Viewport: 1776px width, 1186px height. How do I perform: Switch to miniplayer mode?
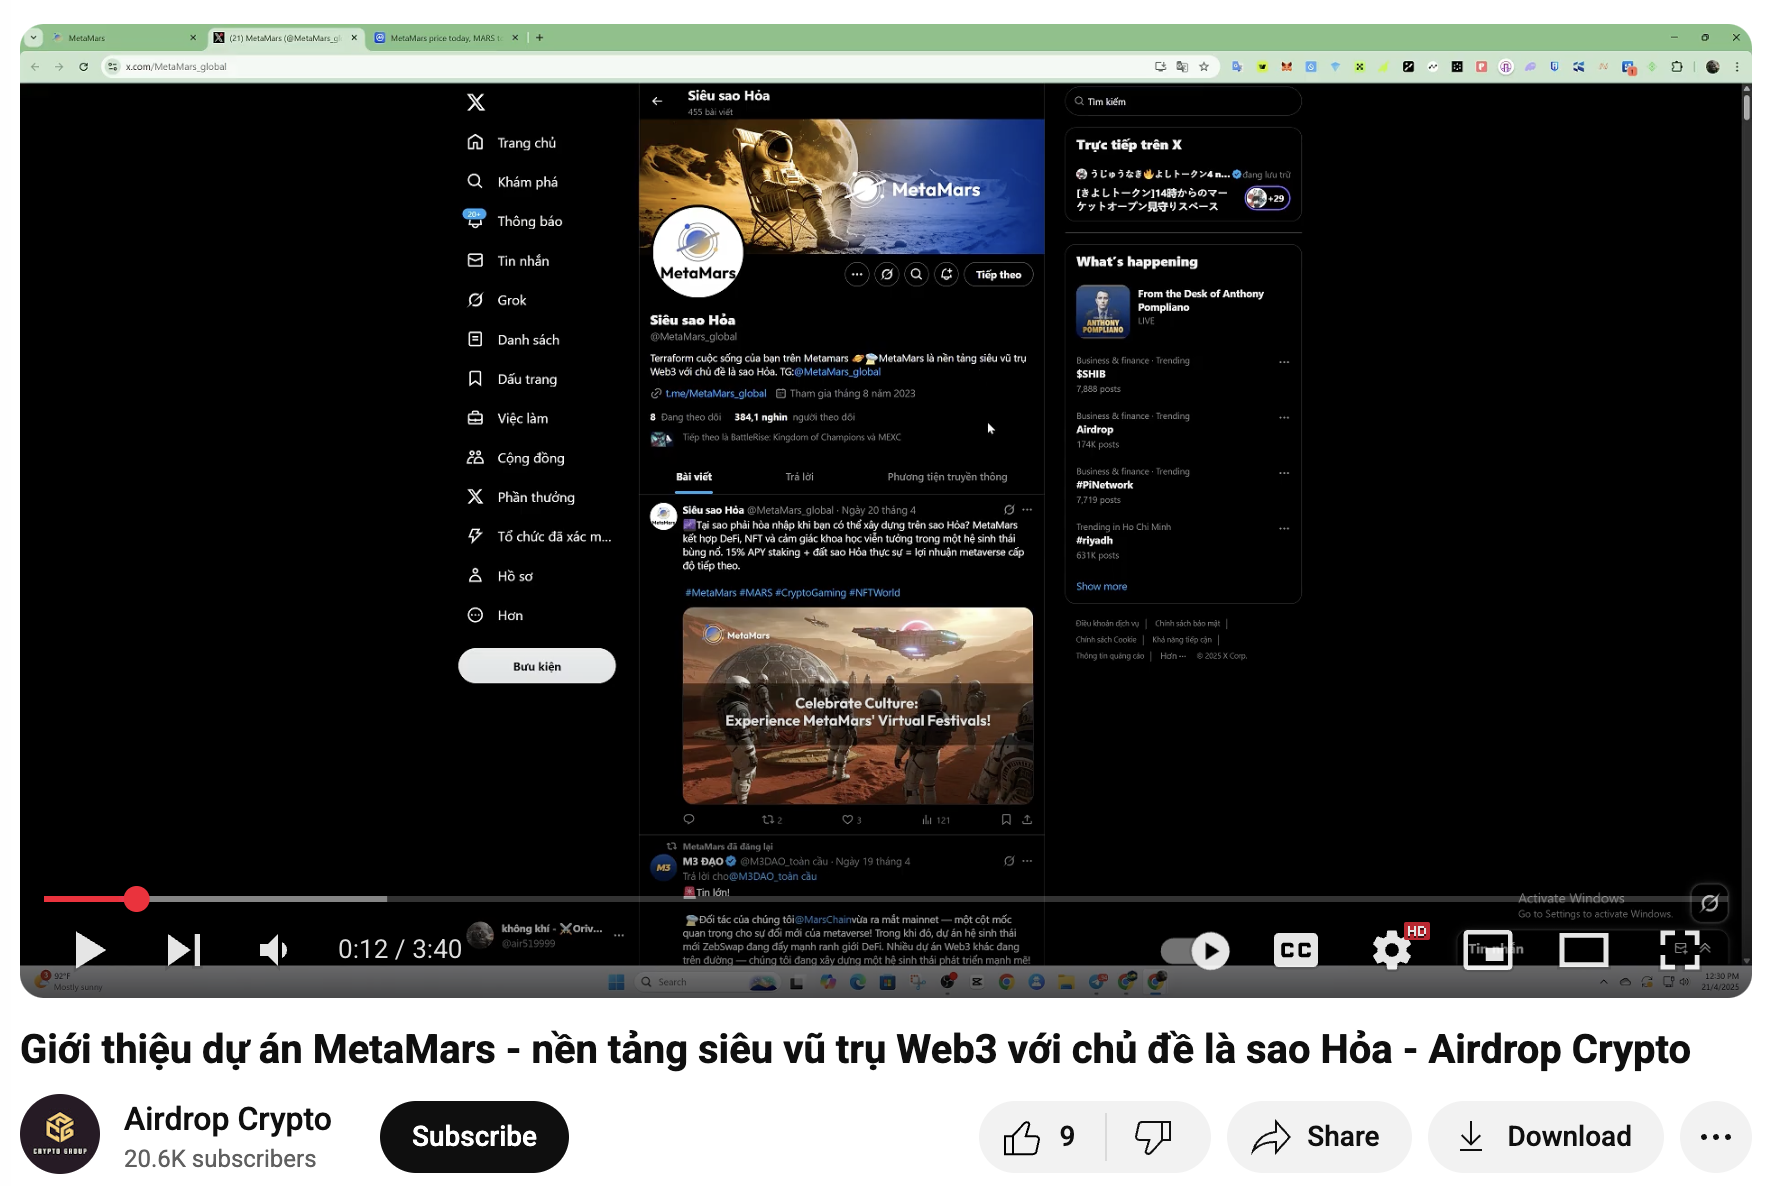[1488, 950]
